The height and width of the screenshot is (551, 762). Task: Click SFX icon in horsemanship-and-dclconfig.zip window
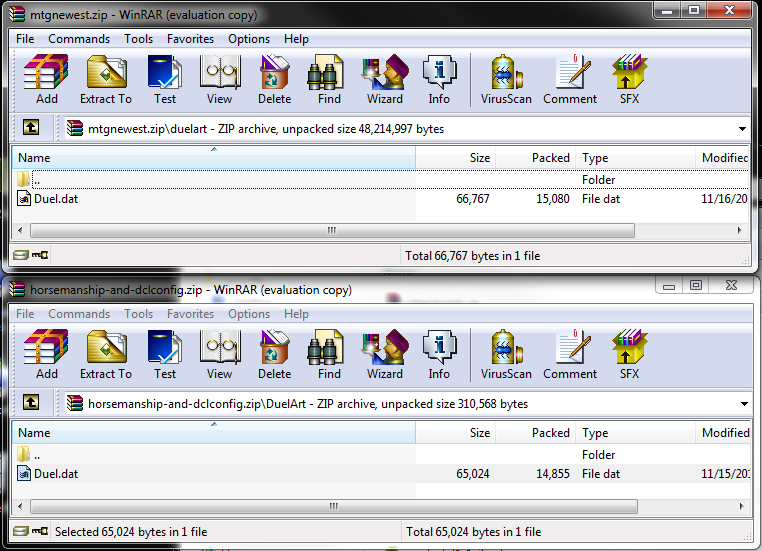[629, 355]
